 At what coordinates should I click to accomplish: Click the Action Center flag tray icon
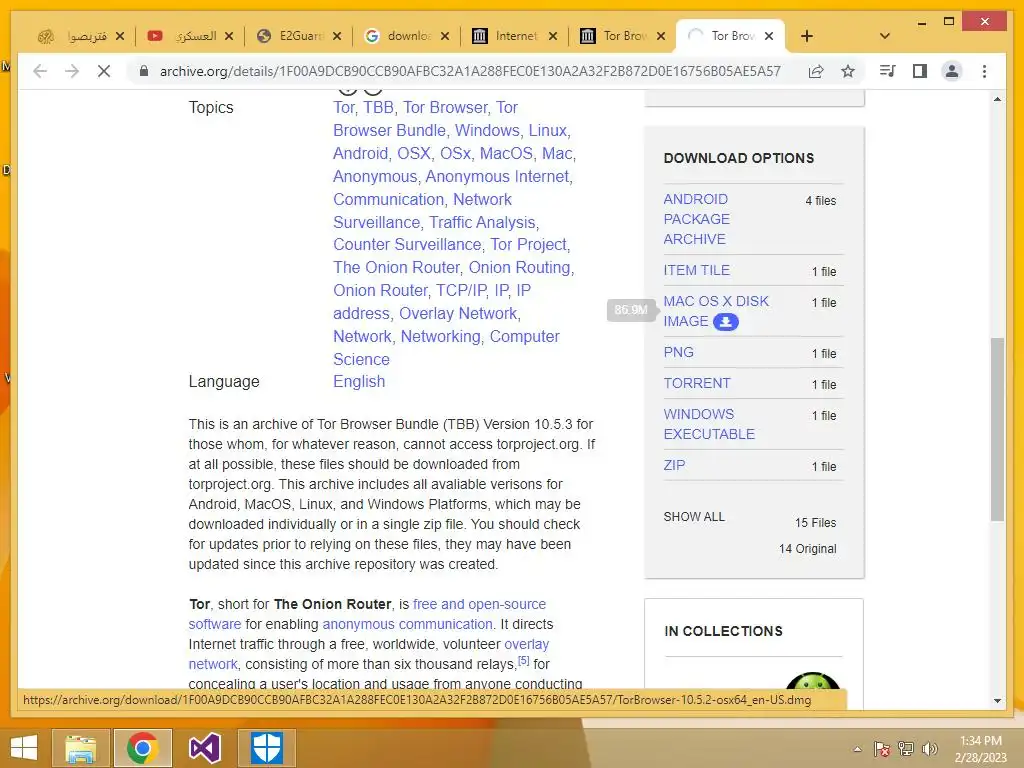coord(882,749)
